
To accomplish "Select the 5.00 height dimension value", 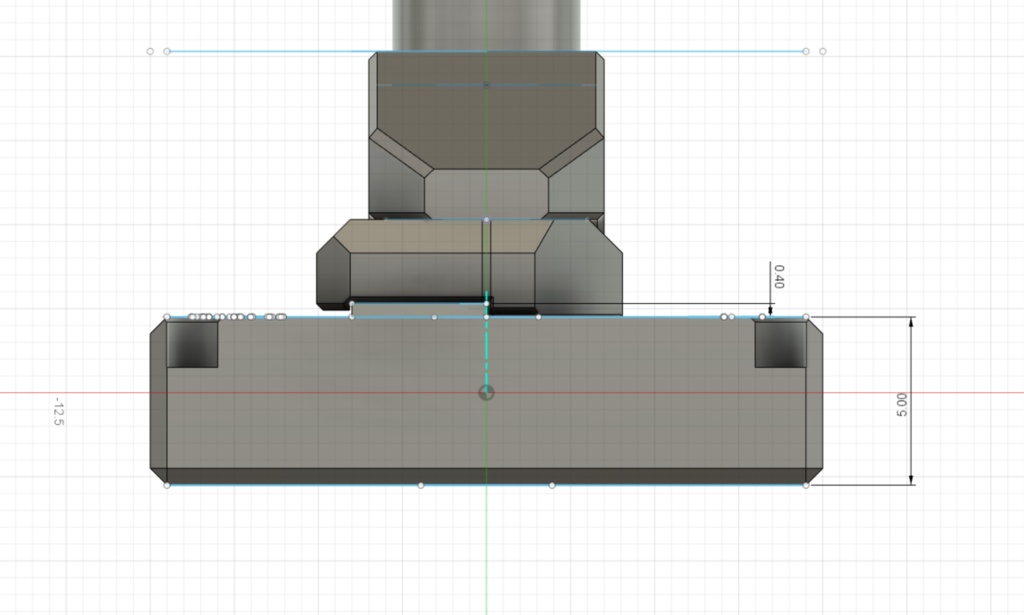I will pos(902,405).
